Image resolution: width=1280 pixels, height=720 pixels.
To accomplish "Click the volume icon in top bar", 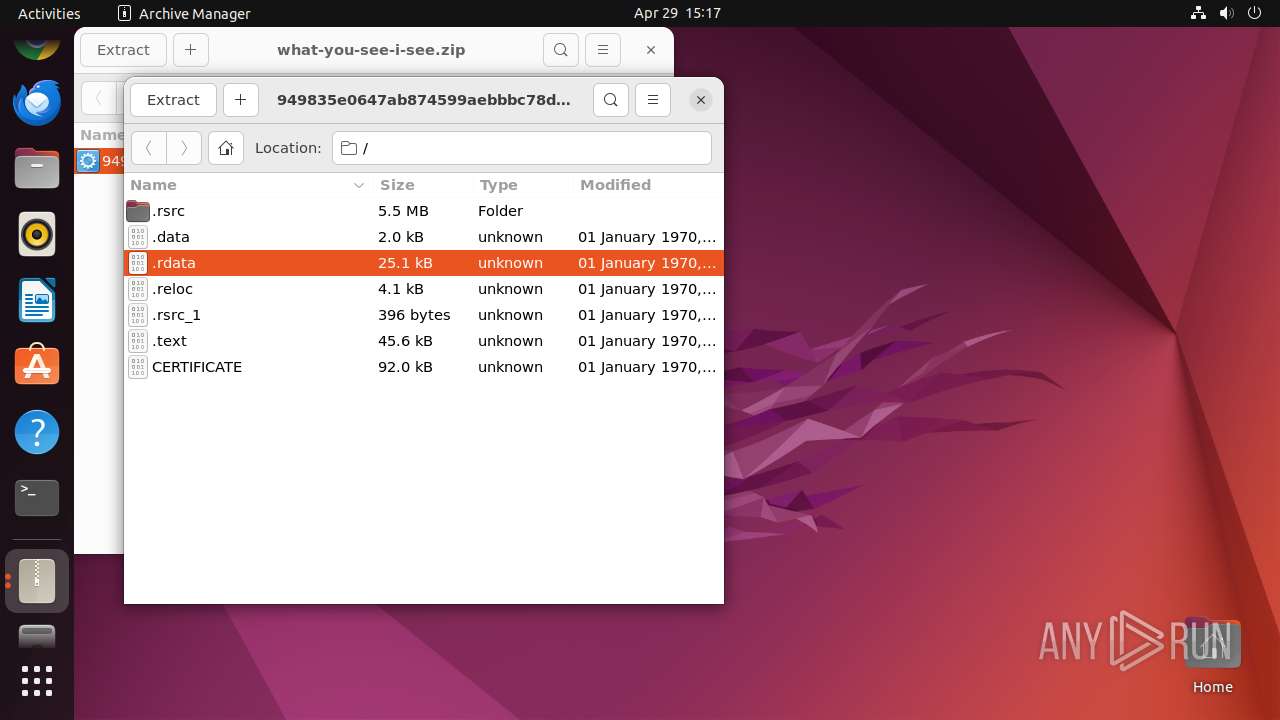I will point(1227,13).
